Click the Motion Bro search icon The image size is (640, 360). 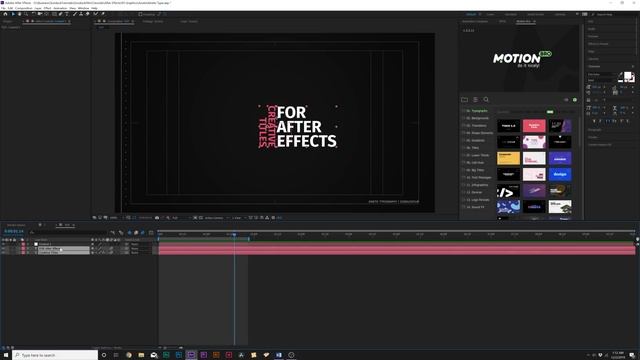[486, 100]
